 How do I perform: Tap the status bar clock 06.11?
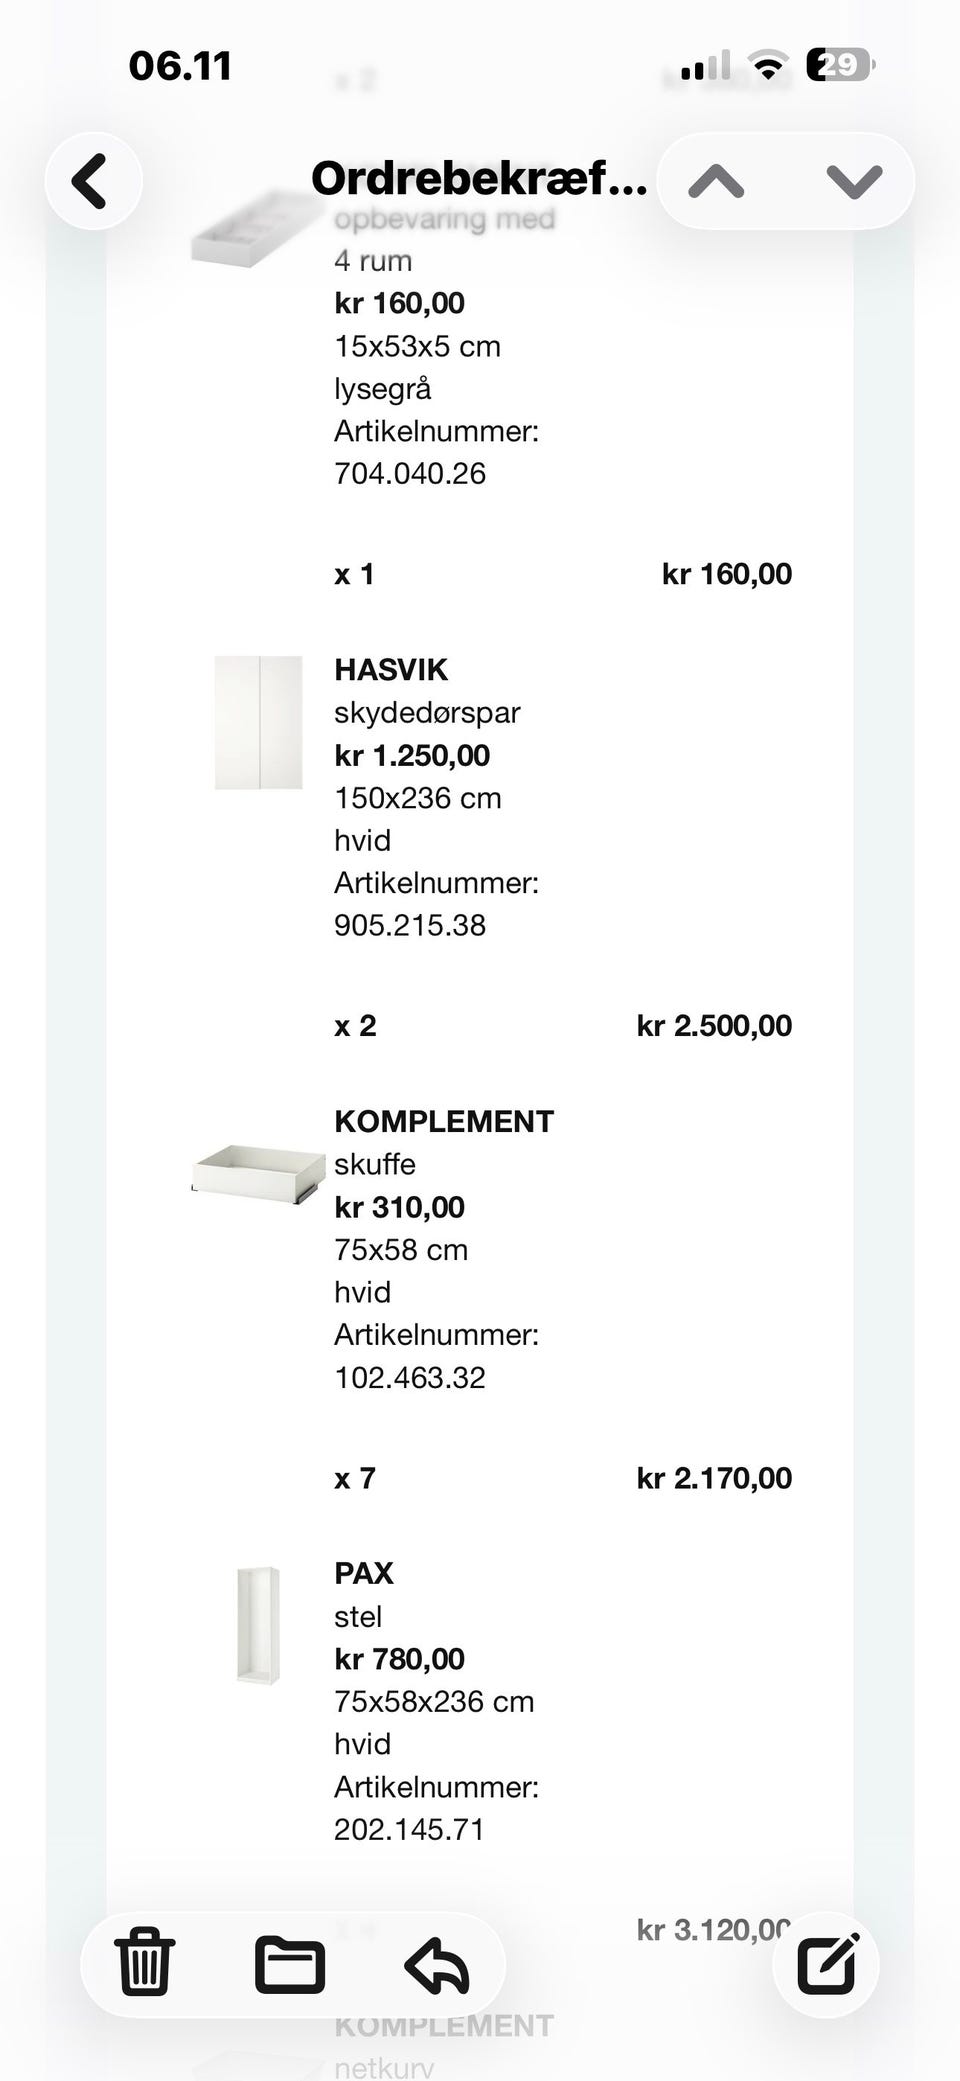(180, 66)
